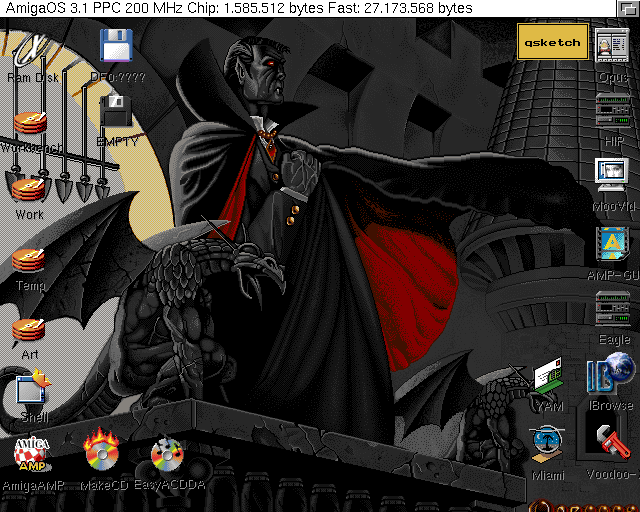Open the Workbench disk icon
The height and width of the screenshot is (512, 640).
point(30,122)
